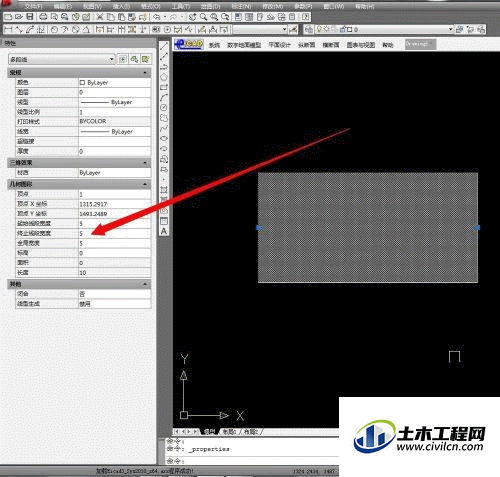Screen dimensions: 500x477
Task: Click the 终止线段宽度 value field
Action: (114, 233)
